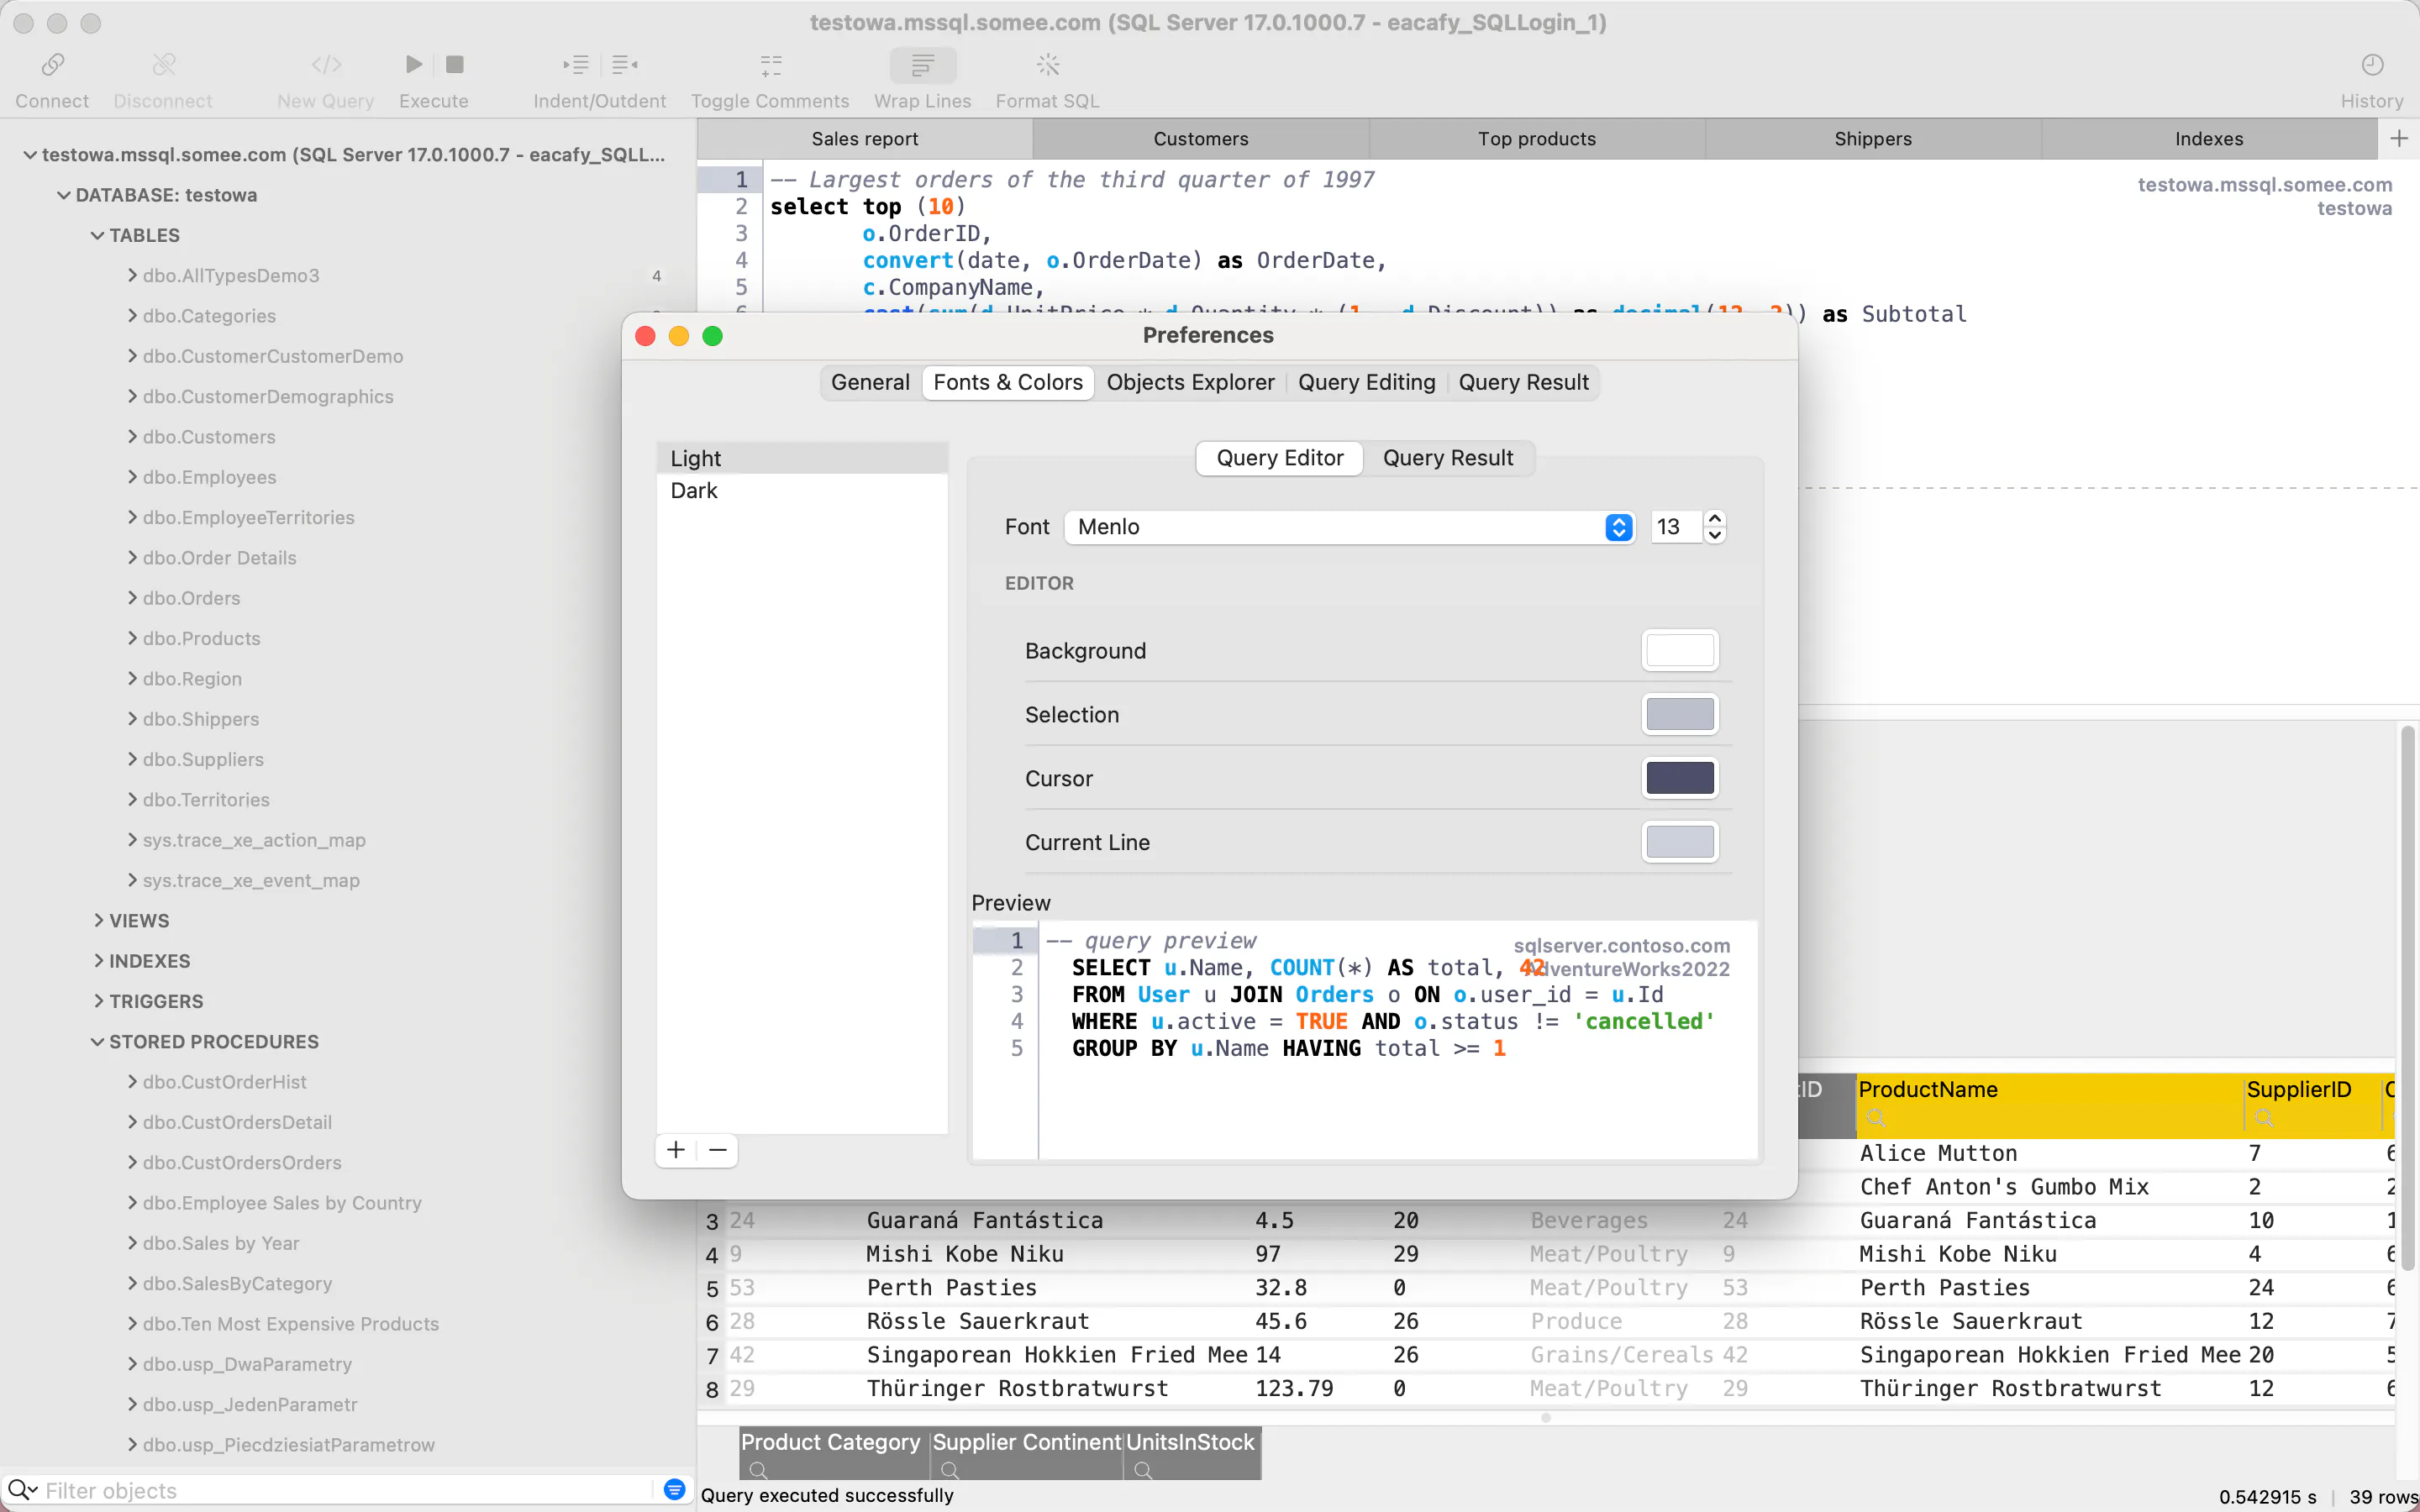
Task: Open the History panel
Action: click(2372, 66)
